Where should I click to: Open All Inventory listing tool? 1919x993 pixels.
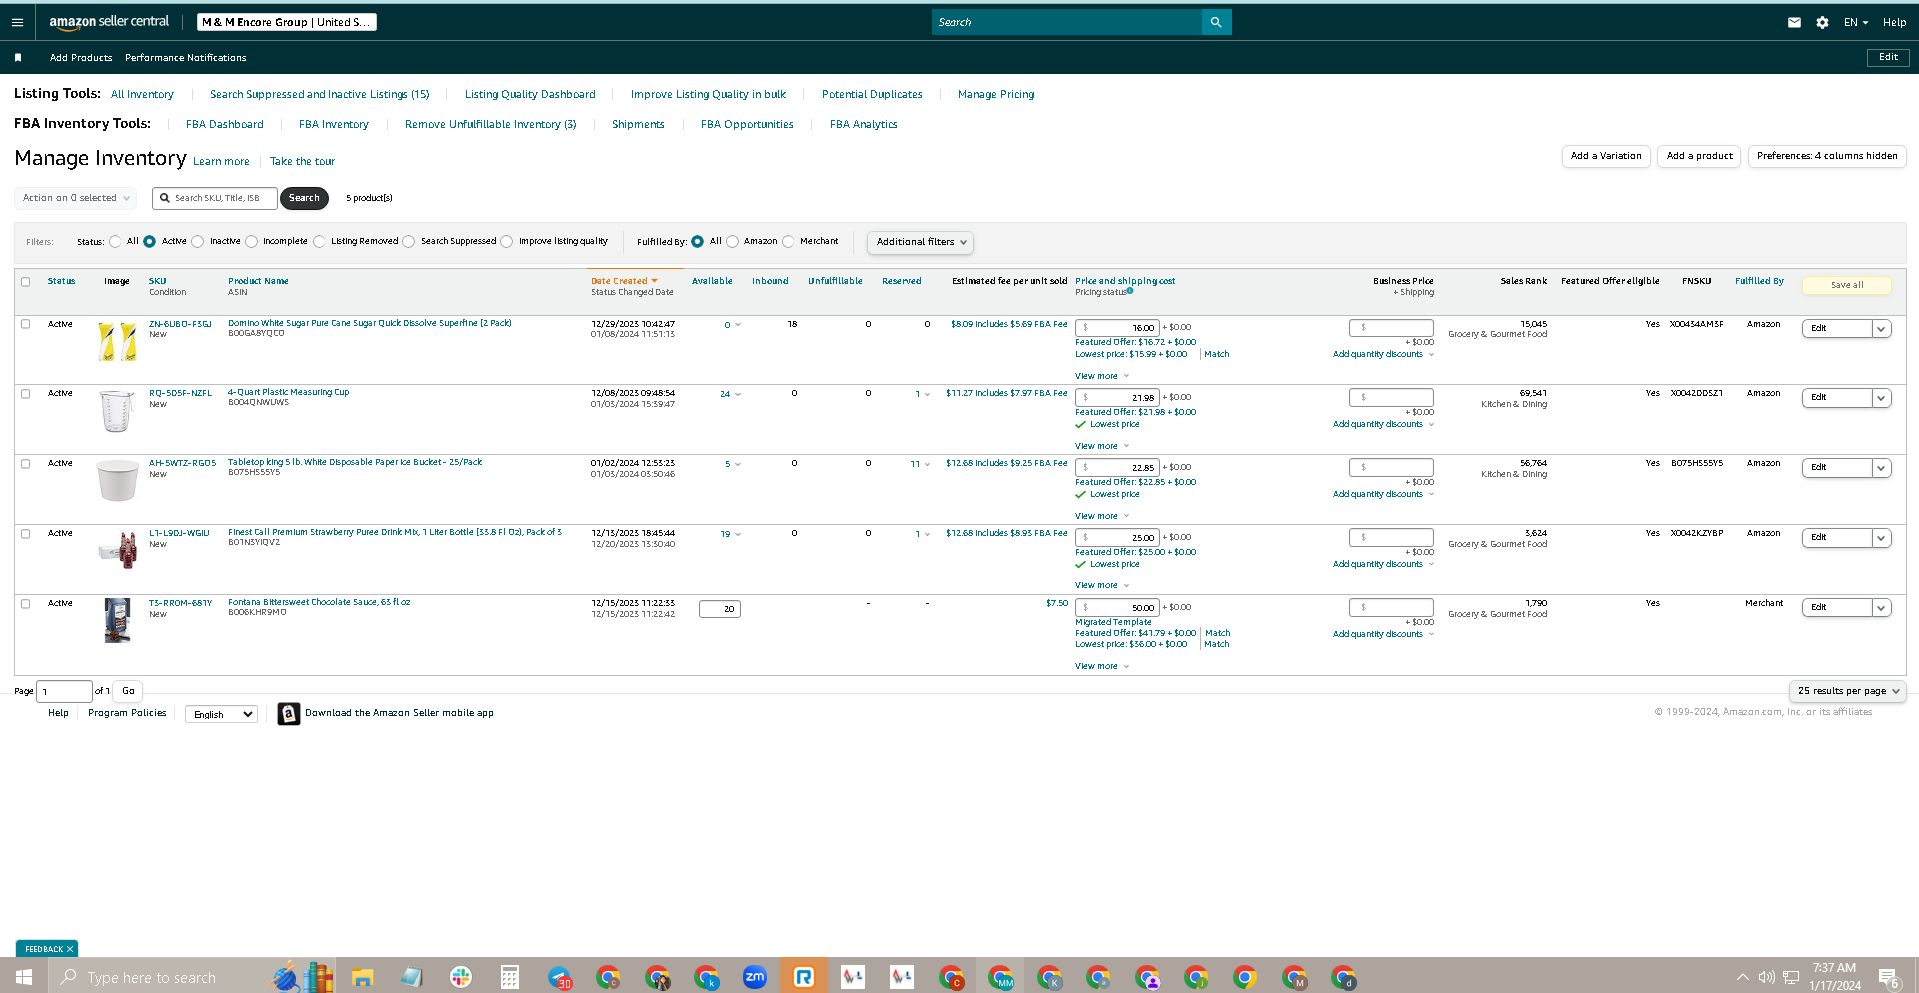(x=142, y=94)
